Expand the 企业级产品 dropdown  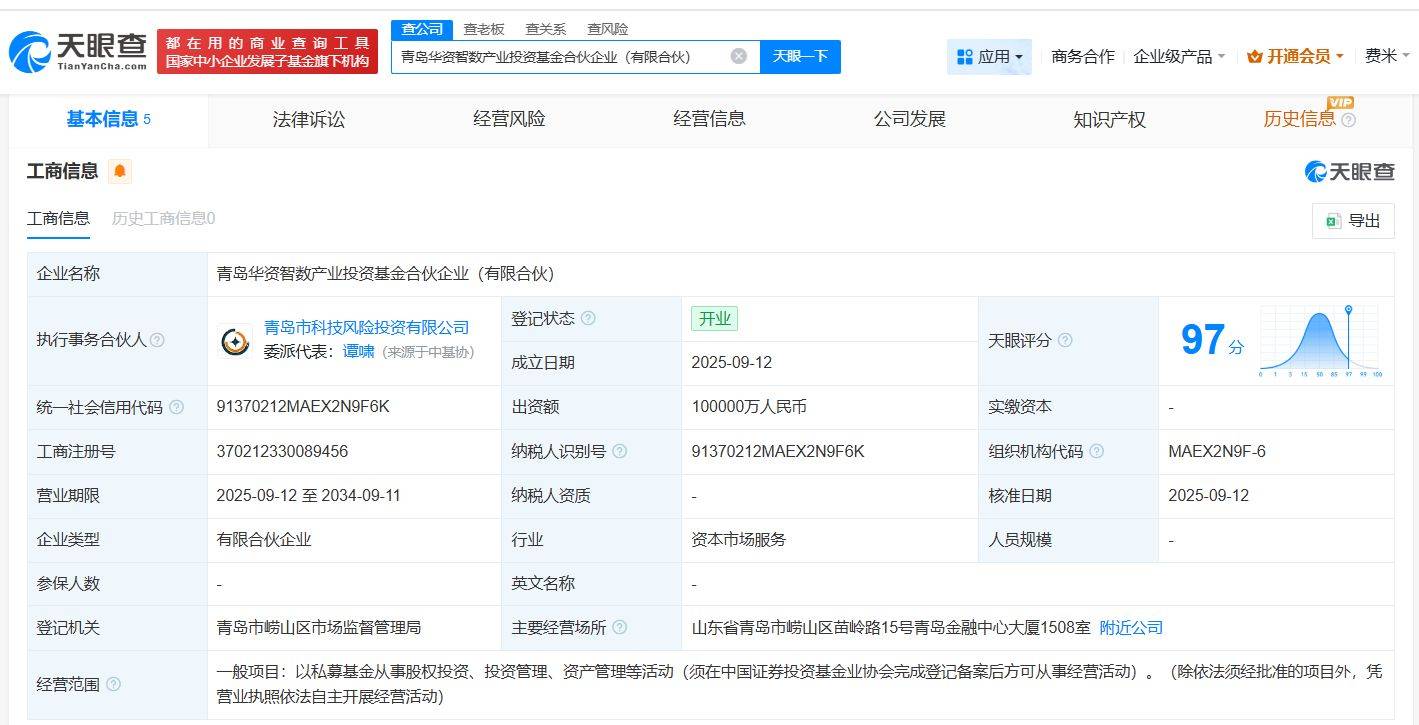(1179, 57)
